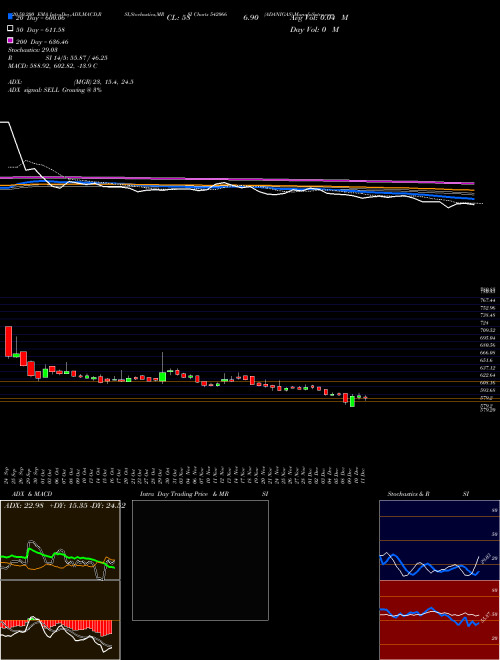Click the '11 Dec' last date label

tap(363, 475)
